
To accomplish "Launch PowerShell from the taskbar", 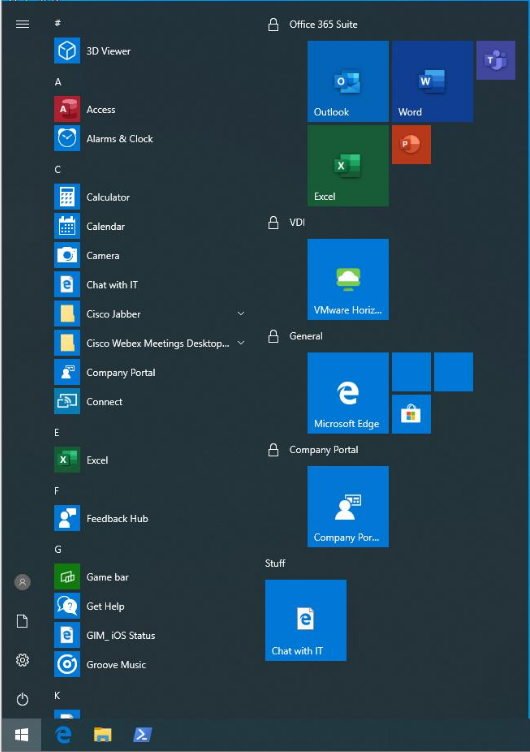I will 142,734.
